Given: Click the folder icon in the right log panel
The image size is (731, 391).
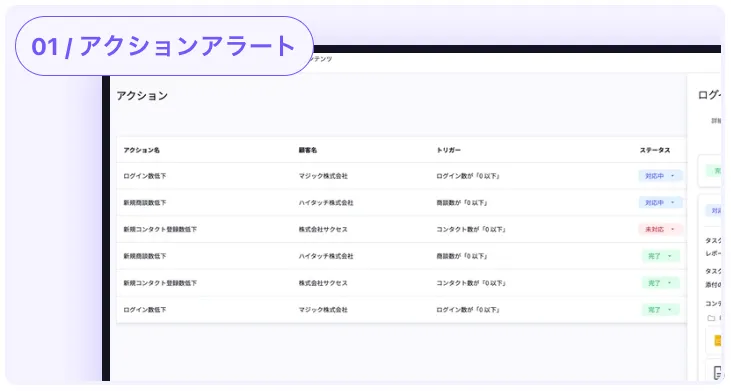Looking at the screenshot, I should tap(711, 318).
